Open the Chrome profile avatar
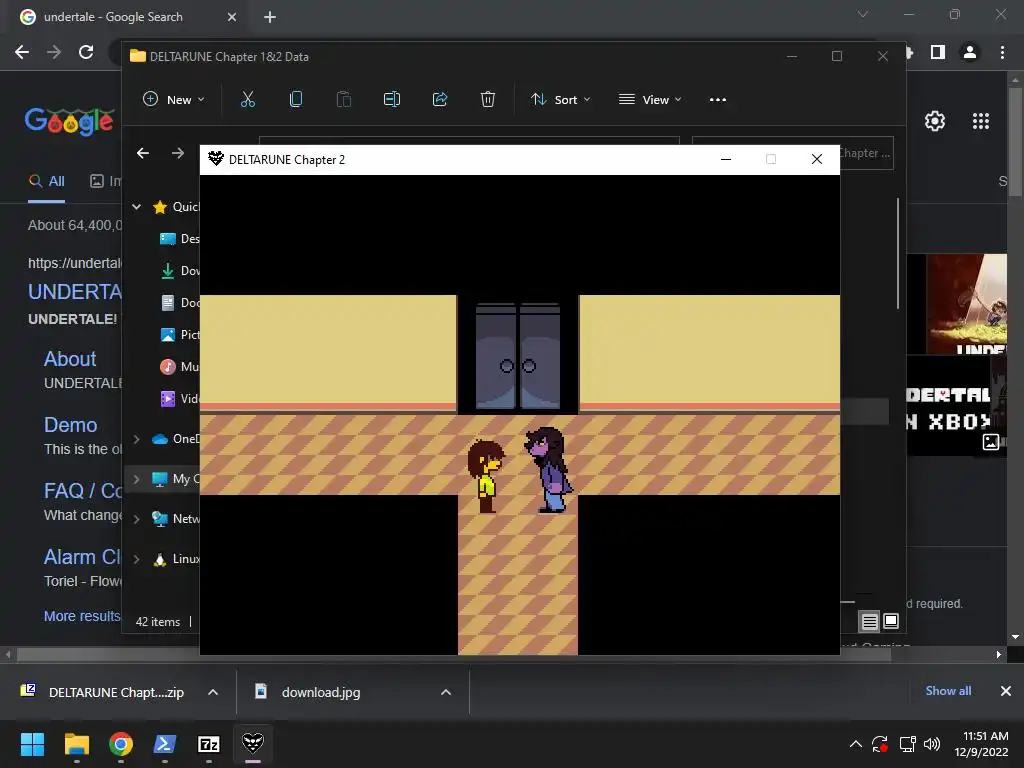The height and width of the screenshot is (768, 1024). tap(970, 52)
